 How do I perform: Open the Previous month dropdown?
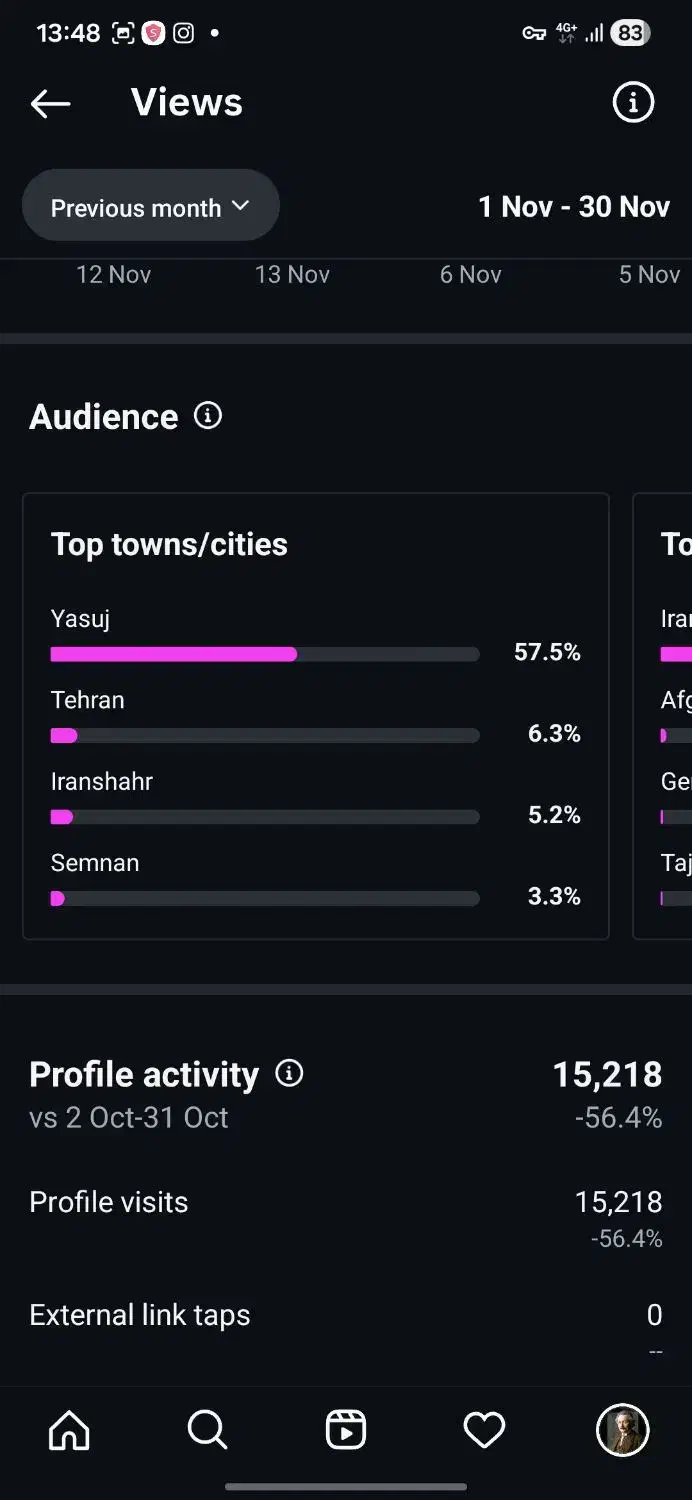150,206
